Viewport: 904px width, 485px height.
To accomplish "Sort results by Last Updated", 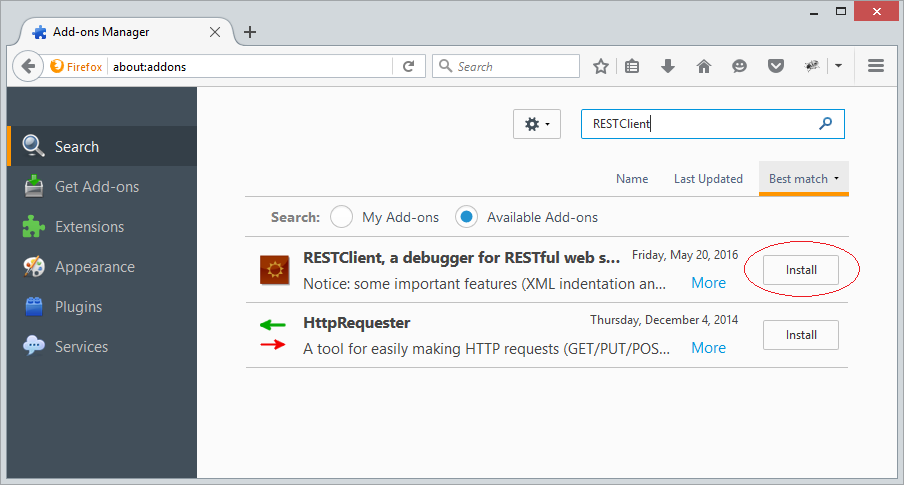I will point(708,179).
